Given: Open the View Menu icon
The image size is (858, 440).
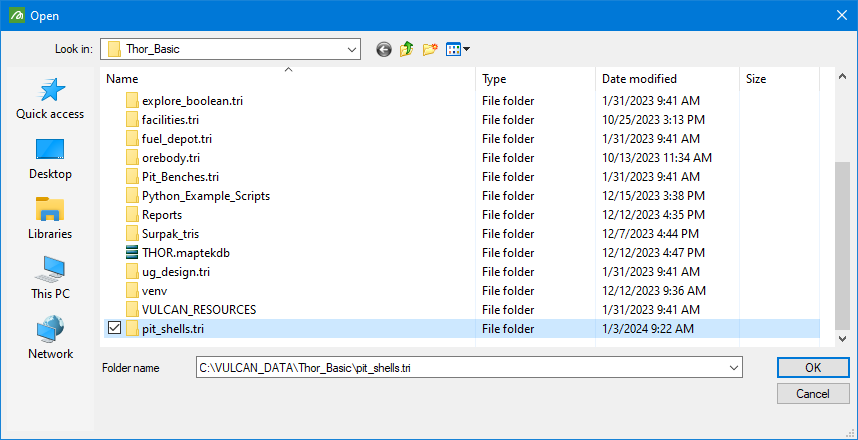Looking at the screenshot, I should pos(454,50).
